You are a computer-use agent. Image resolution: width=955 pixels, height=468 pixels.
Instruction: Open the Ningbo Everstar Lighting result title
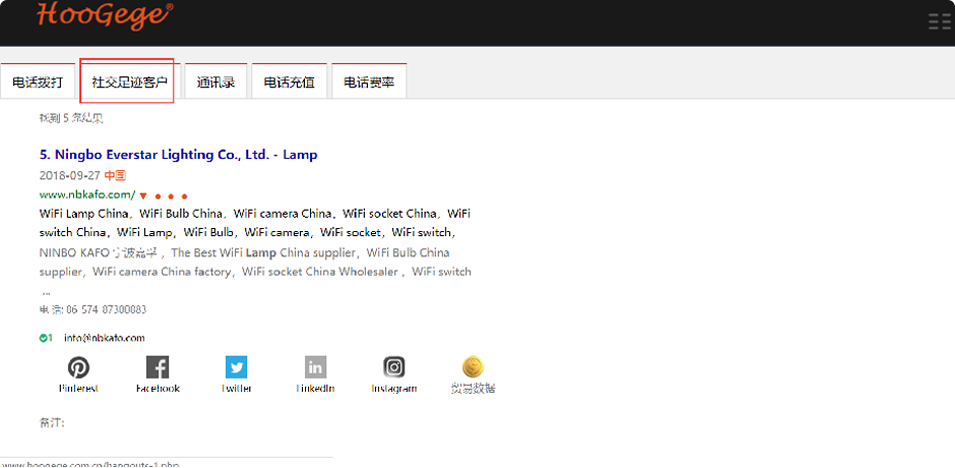178,155
